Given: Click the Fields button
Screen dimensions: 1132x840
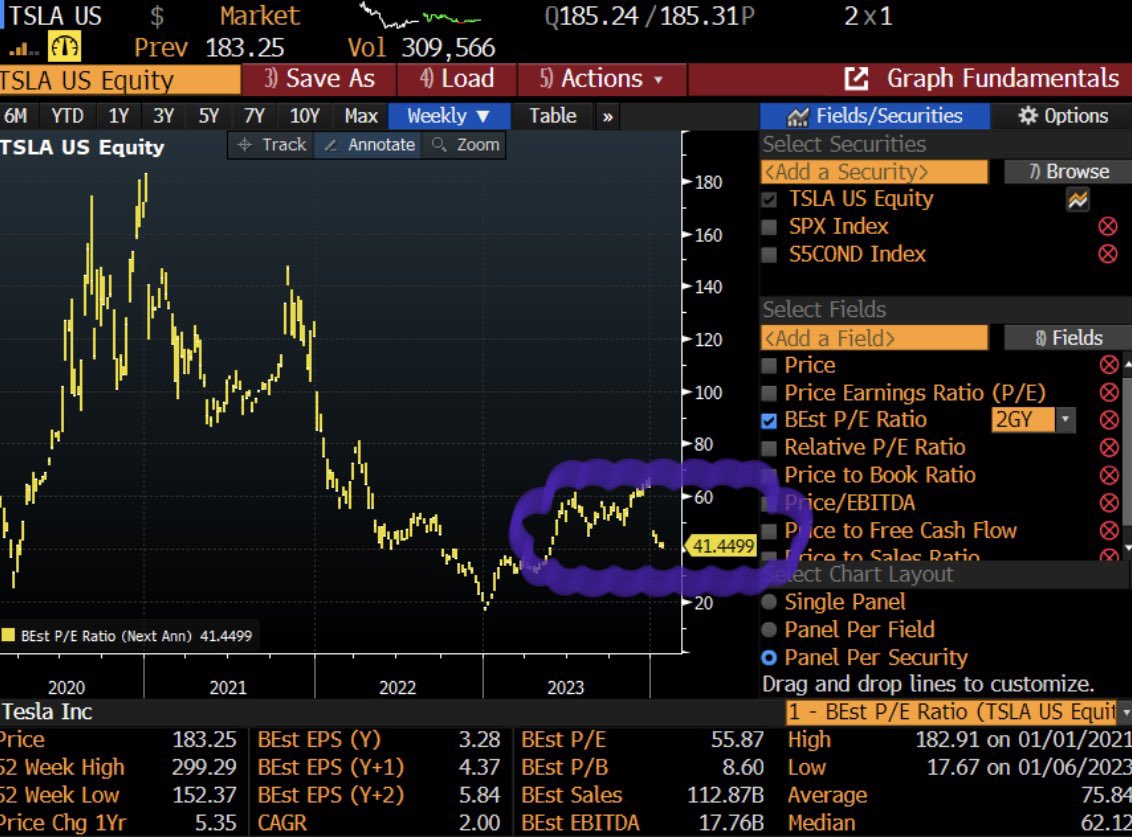Looking at the screenshot, I should click(1068, 338).
